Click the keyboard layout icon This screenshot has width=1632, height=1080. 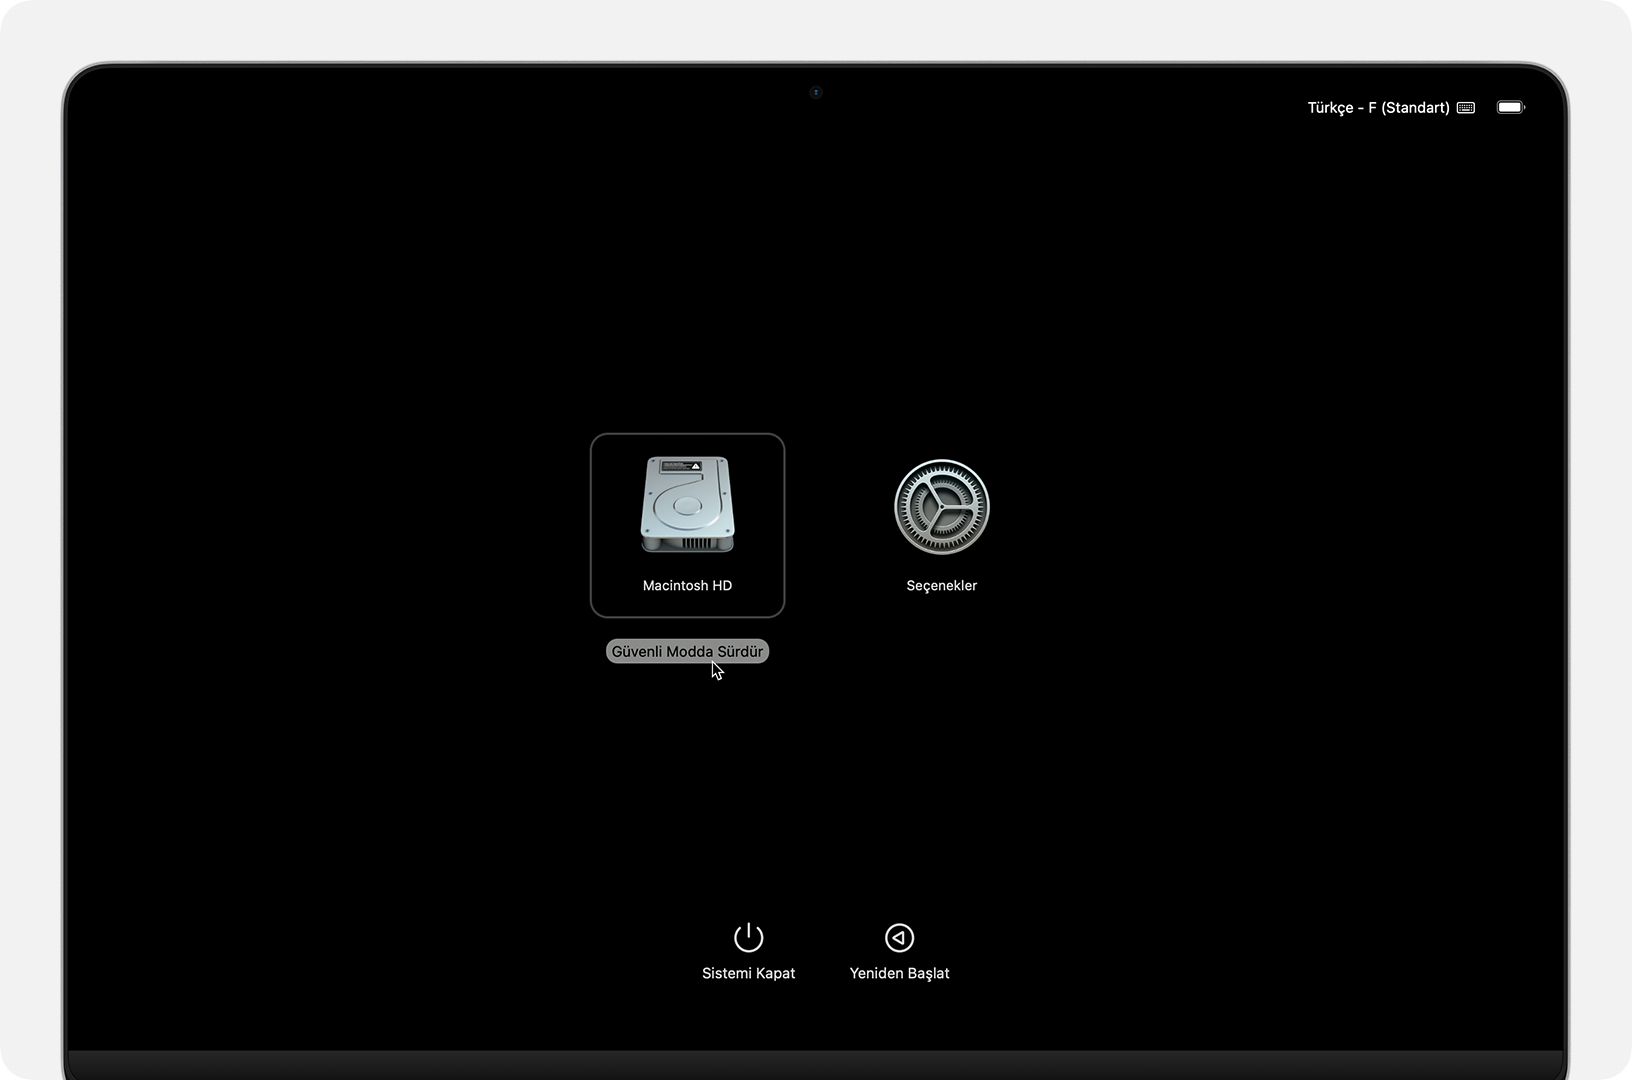pos(1466,107)
